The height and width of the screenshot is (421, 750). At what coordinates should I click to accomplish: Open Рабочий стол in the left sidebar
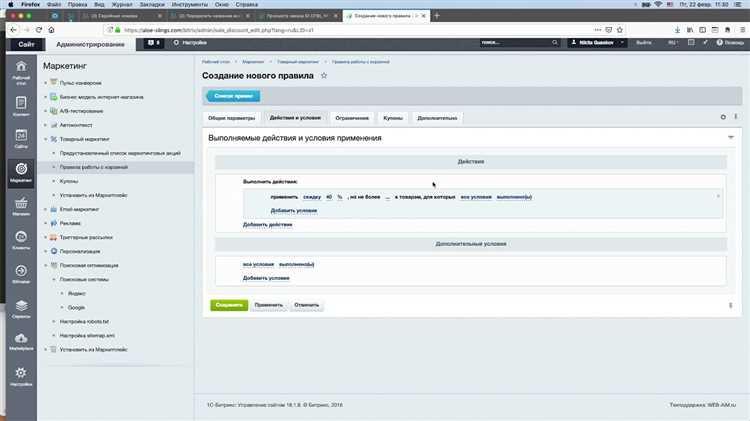(x=21, y=73)
